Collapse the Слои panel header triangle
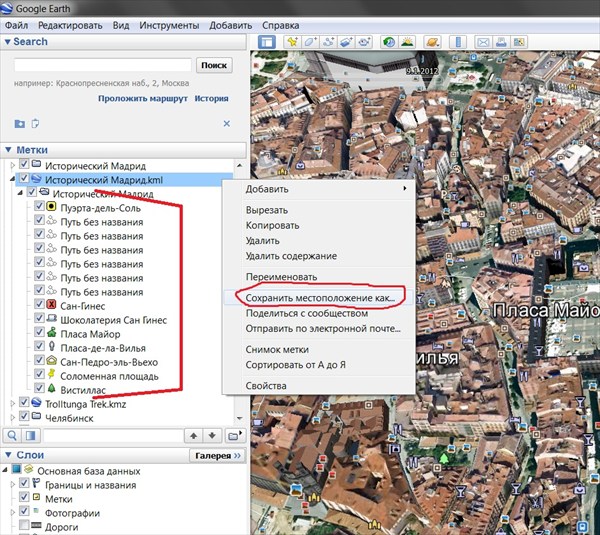 (x=8, y=455)
